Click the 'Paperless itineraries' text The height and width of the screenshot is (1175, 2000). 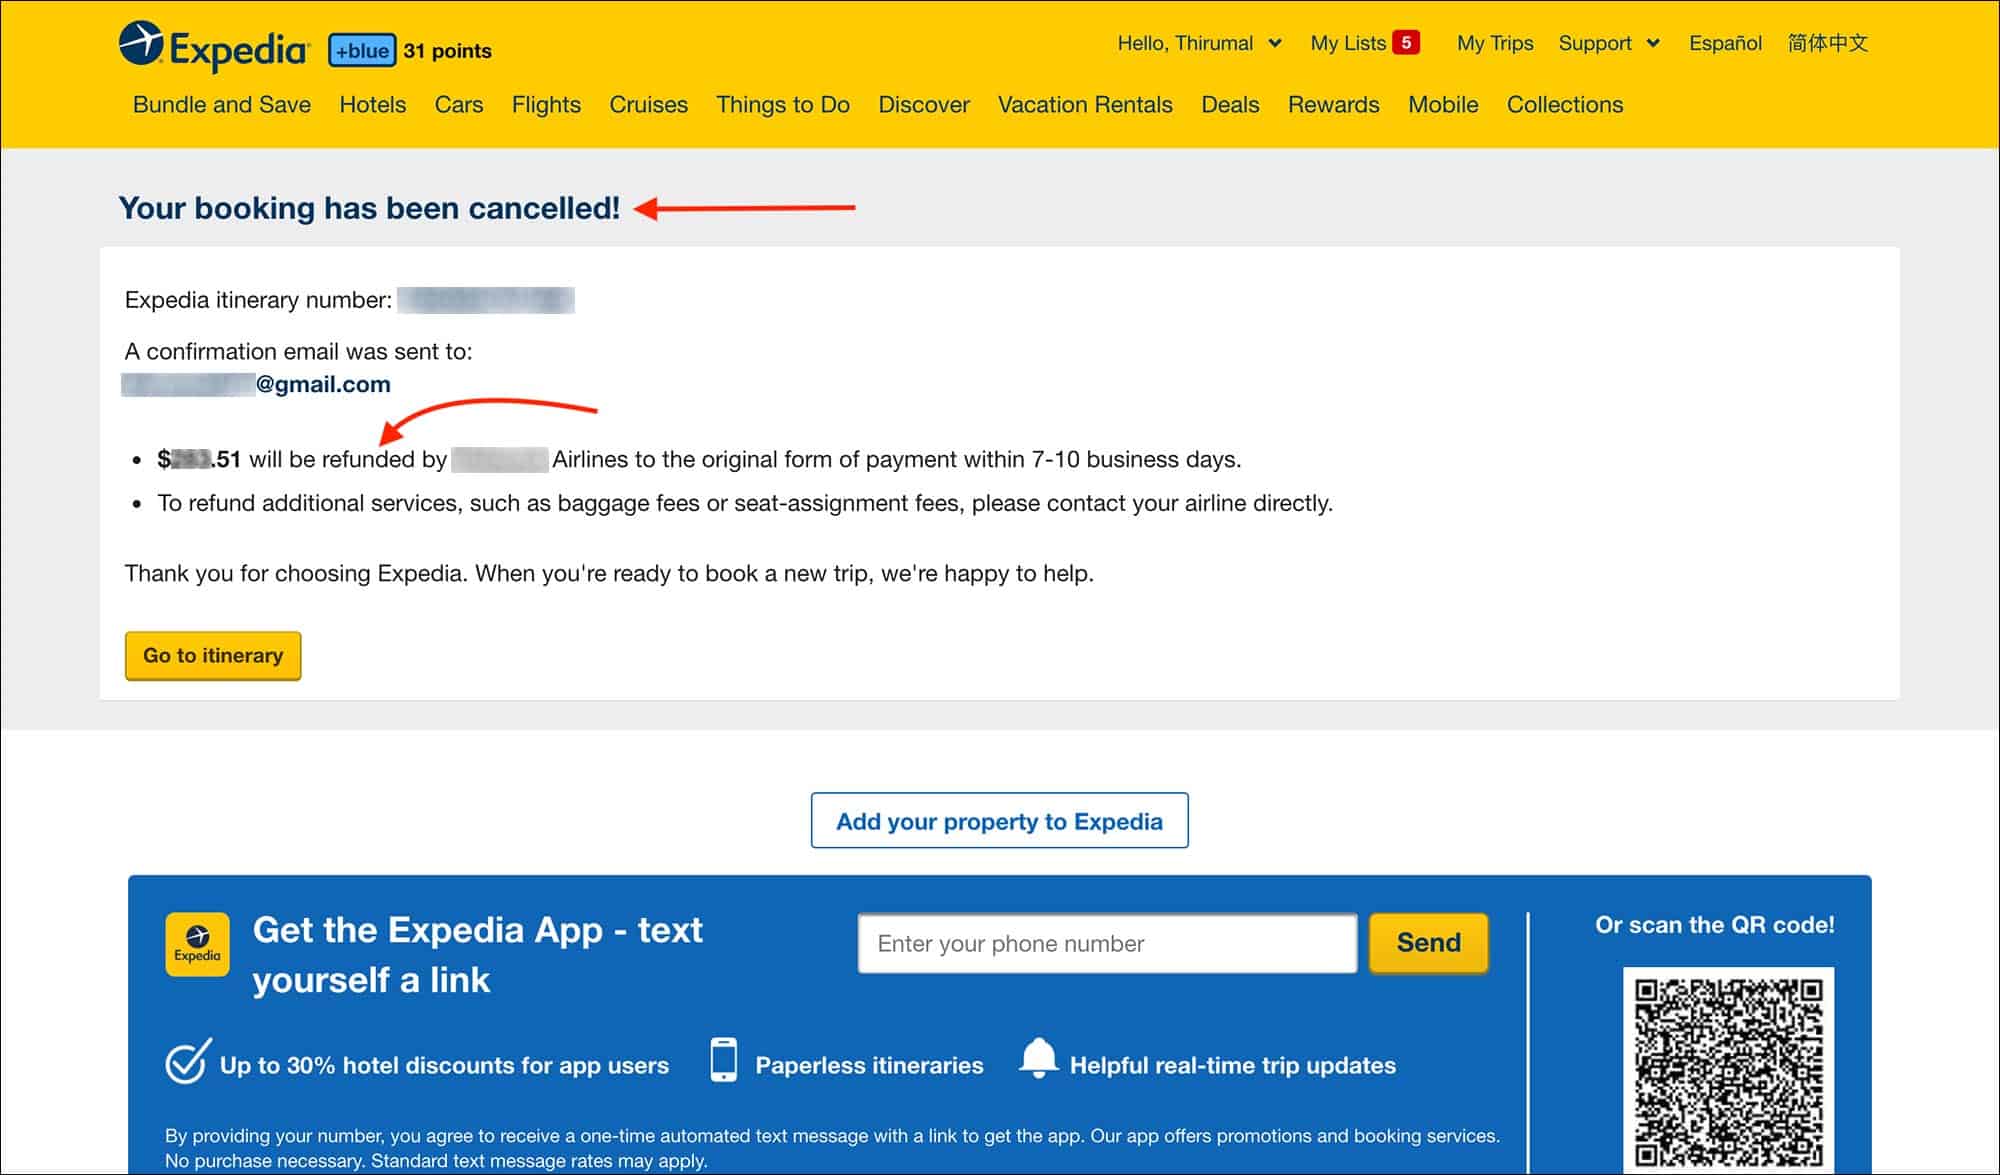click(x=869, y=1066)
